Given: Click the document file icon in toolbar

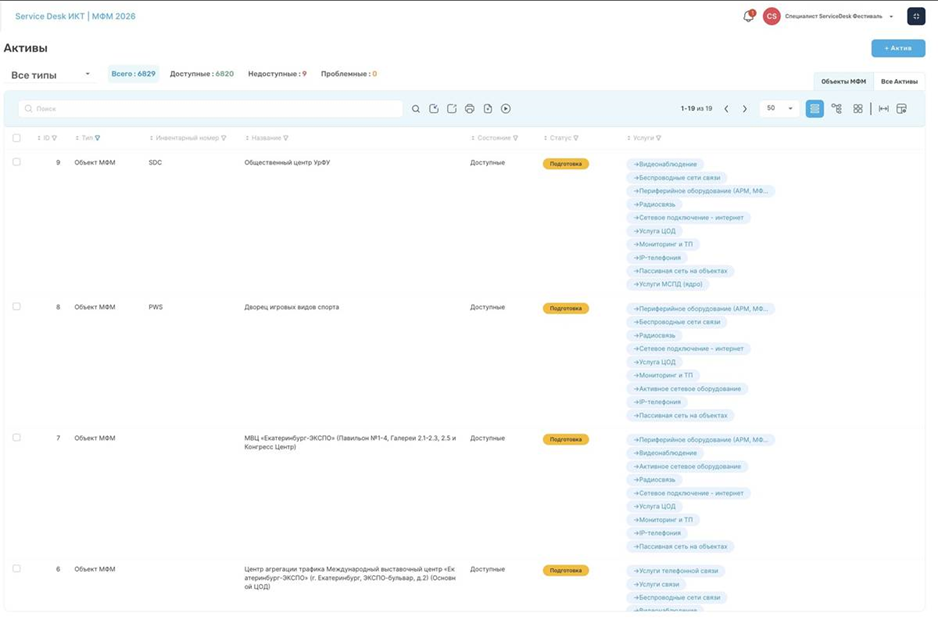Looking at the screenshot, I should pyautogui.click(x=488, y=109).
